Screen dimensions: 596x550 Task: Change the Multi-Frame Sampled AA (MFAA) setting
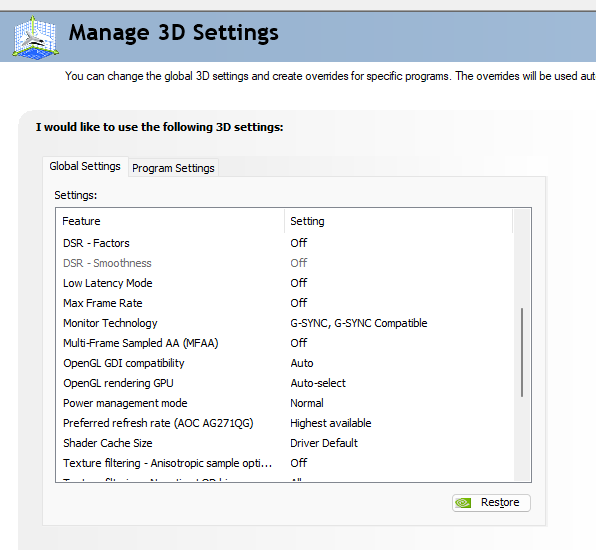click(x=299, y=343)
